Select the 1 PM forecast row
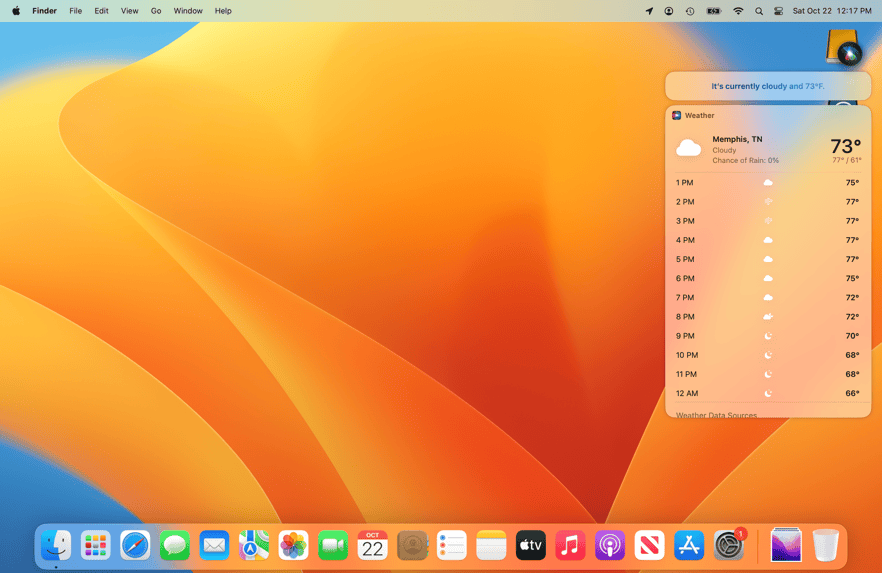The width and height of the screenshot is (882, 573). coord(768,183)
